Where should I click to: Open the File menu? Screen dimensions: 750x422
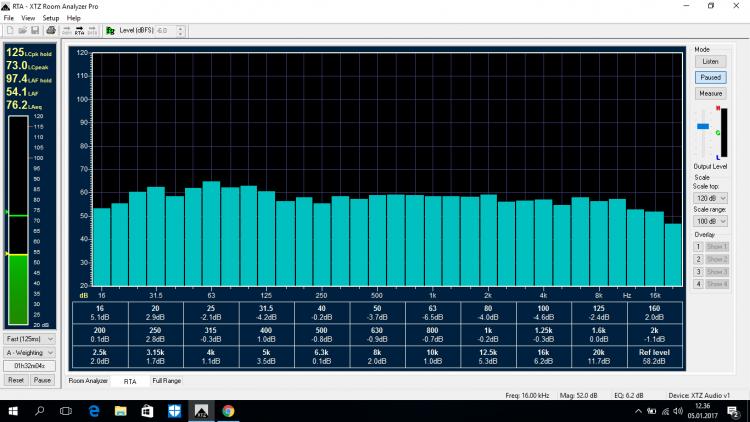coord(9,18)
